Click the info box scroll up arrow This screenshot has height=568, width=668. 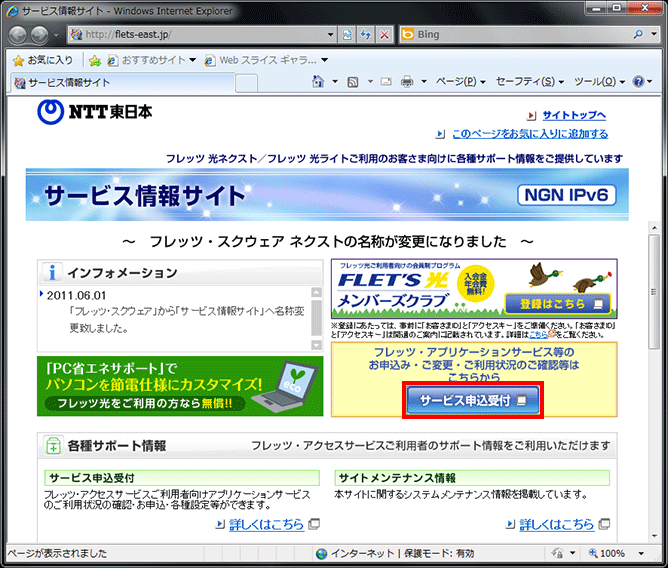click(x=317, y=292)
